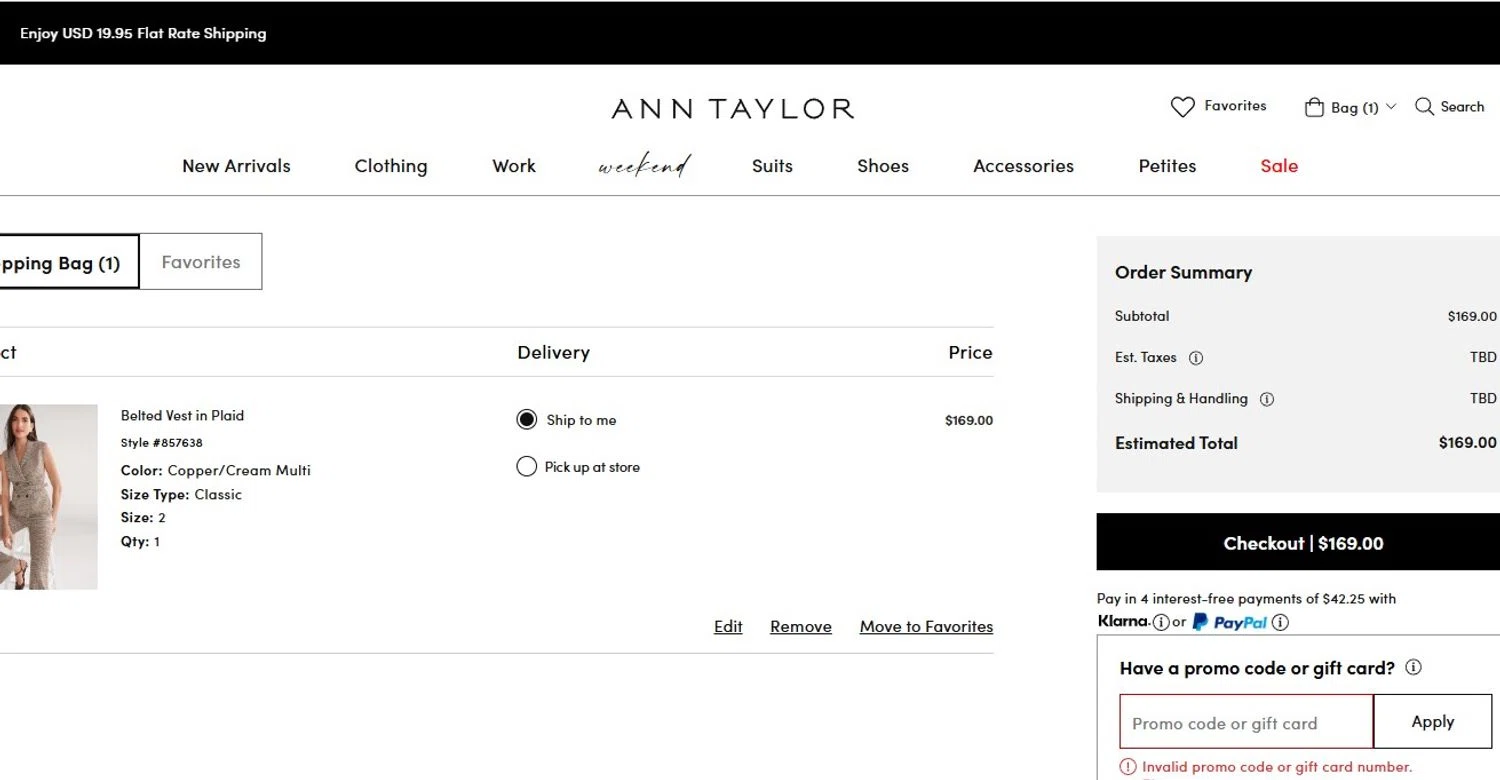This screenshot has height=780, width=1500.
Task: Move item to Favorites
Action: click(926, 627)
